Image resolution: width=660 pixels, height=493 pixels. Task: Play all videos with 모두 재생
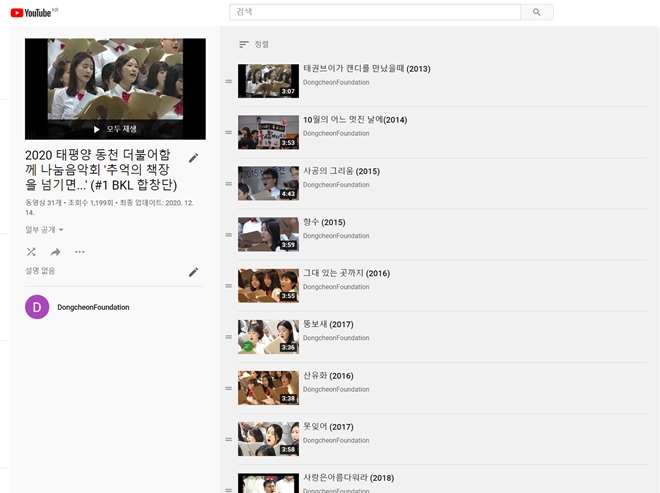[x=115, y=129]
